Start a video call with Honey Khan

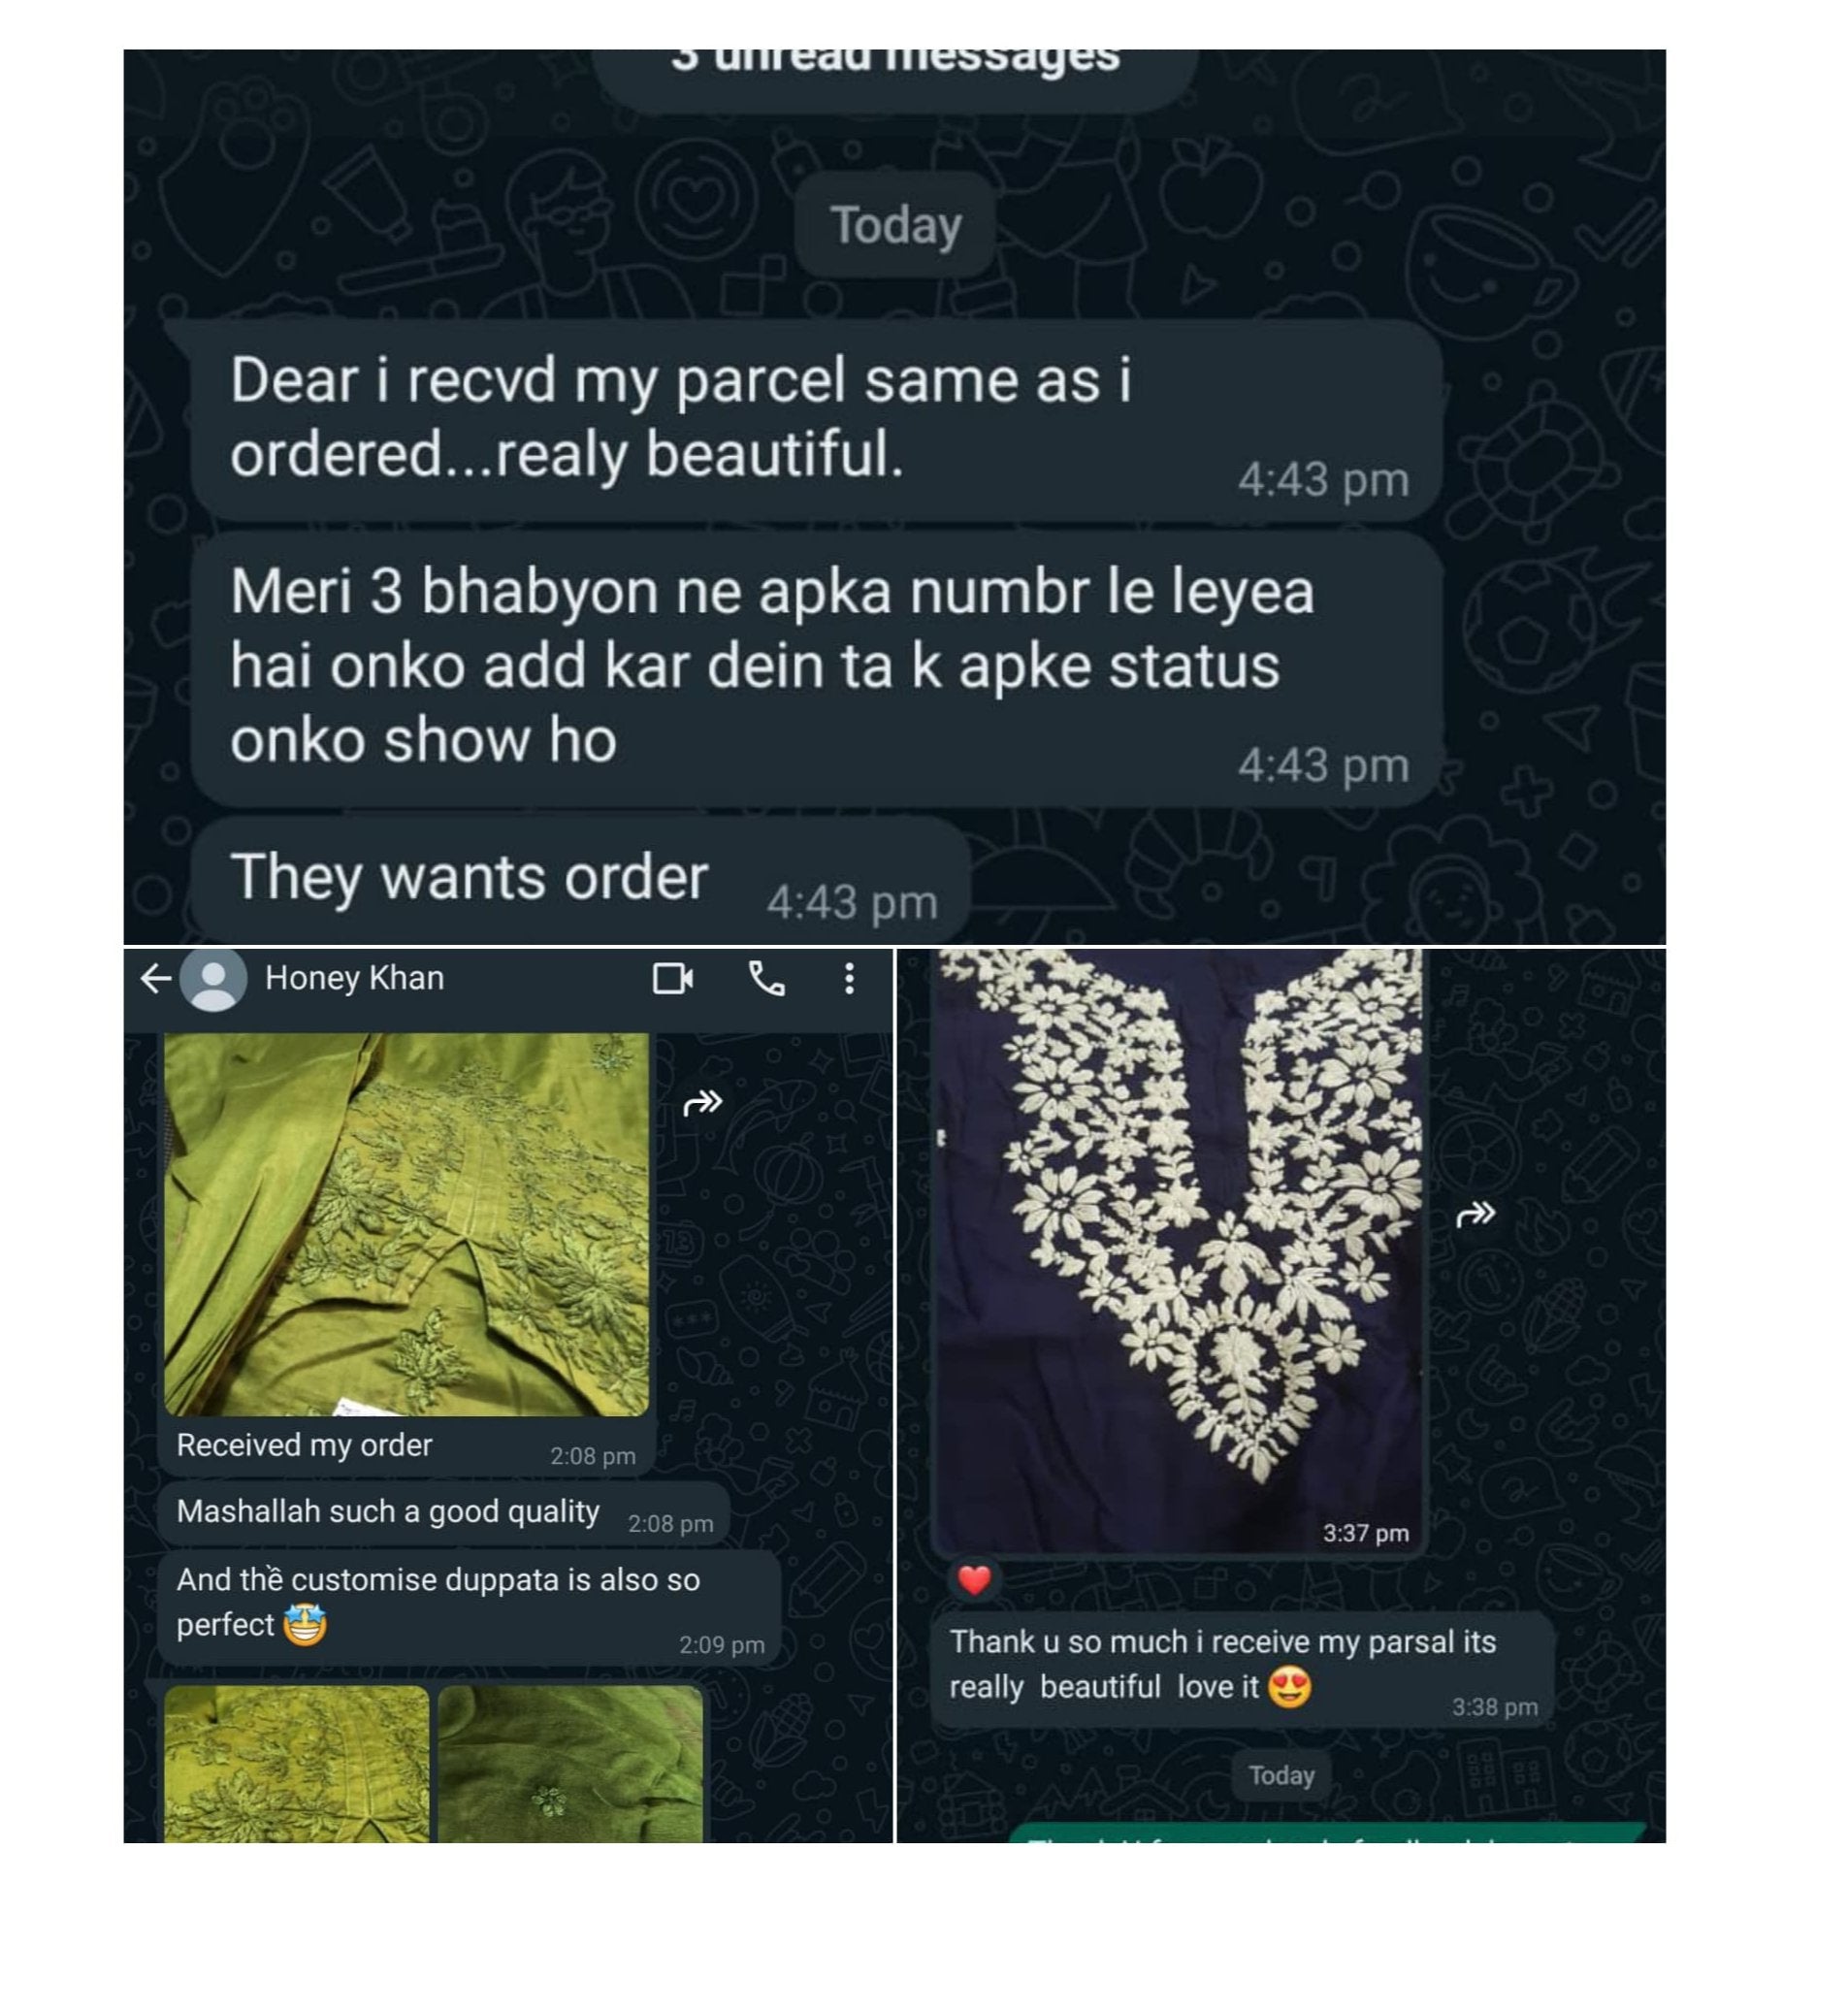673,978
